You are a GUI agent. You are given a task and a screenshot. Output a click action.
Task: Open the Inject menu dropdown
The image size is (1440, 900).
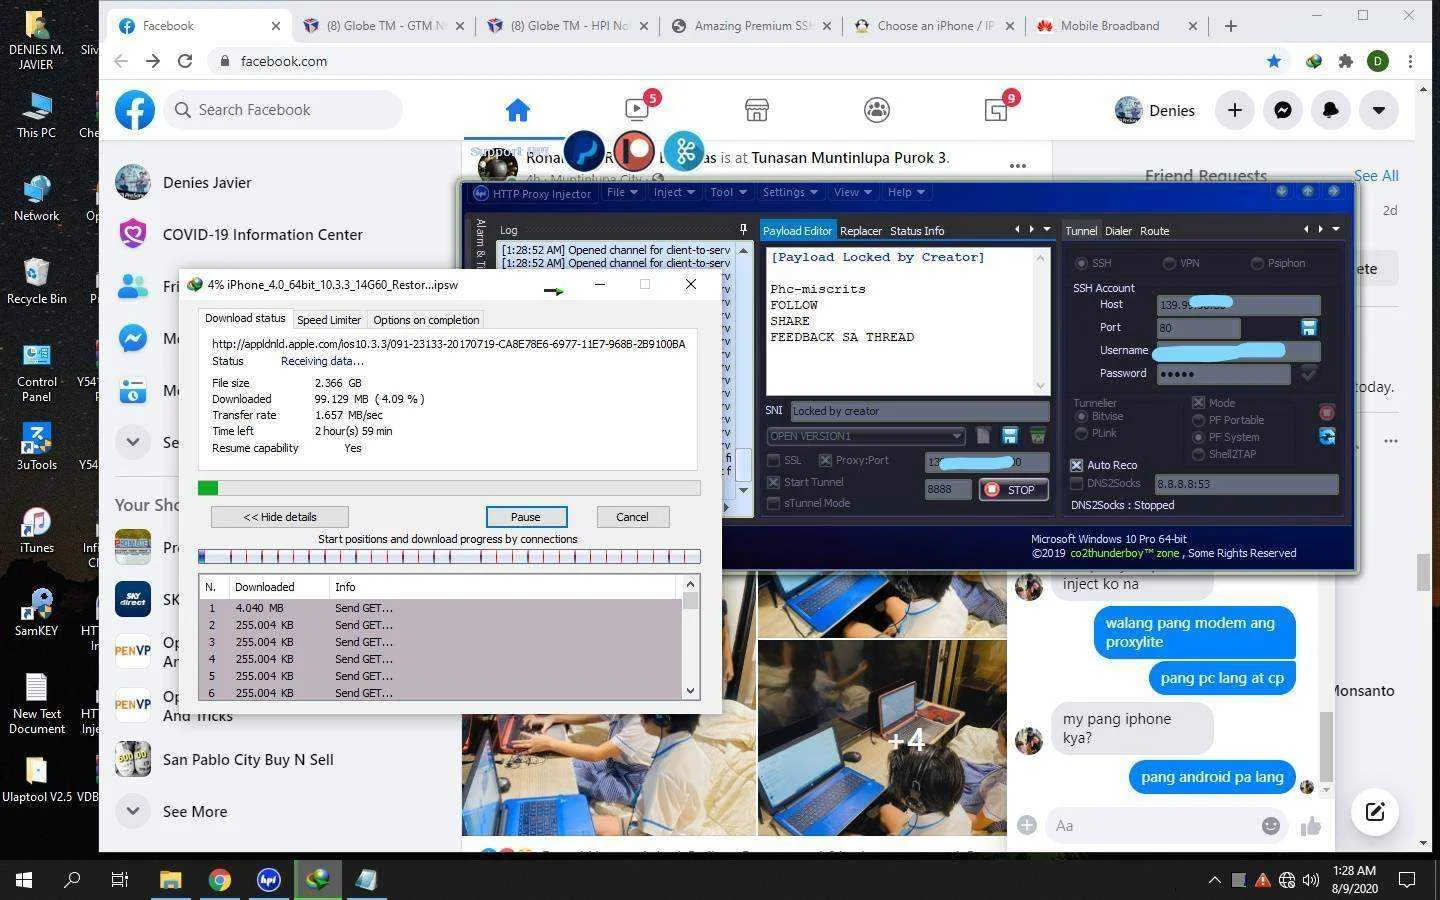coord(674,192)
